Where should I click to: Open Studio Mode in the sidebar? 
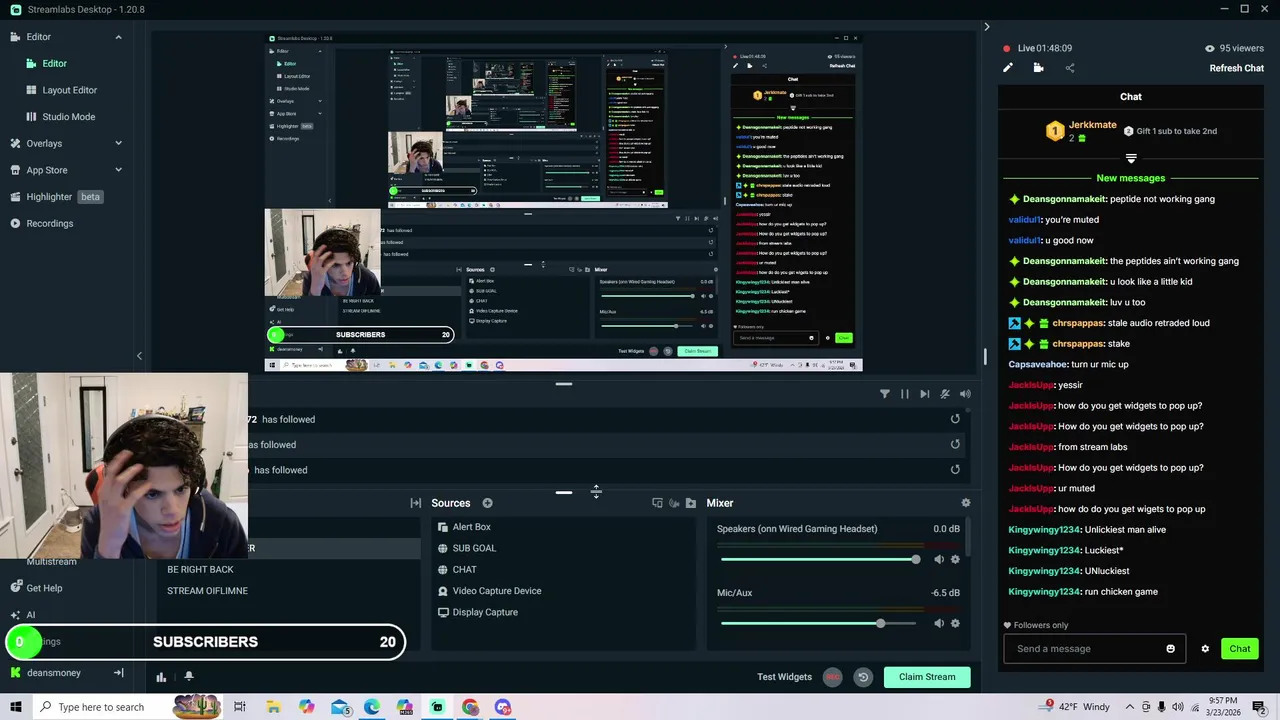(69, 116)
